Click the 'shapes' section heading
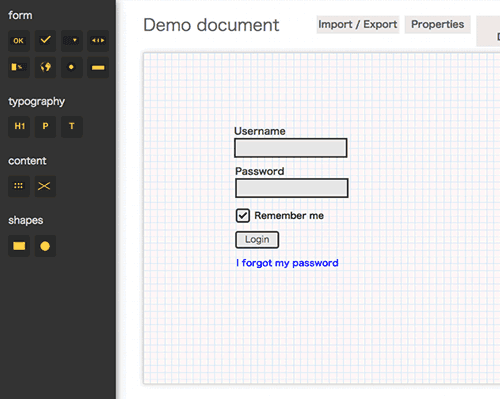 click(26, 221)
